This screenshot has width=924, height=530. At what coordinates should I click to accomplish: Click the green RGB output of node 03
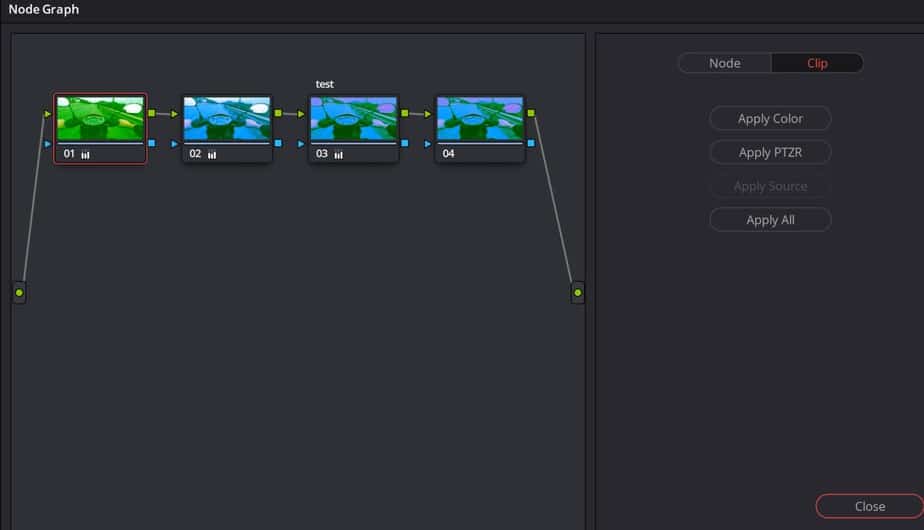(405, 113)
